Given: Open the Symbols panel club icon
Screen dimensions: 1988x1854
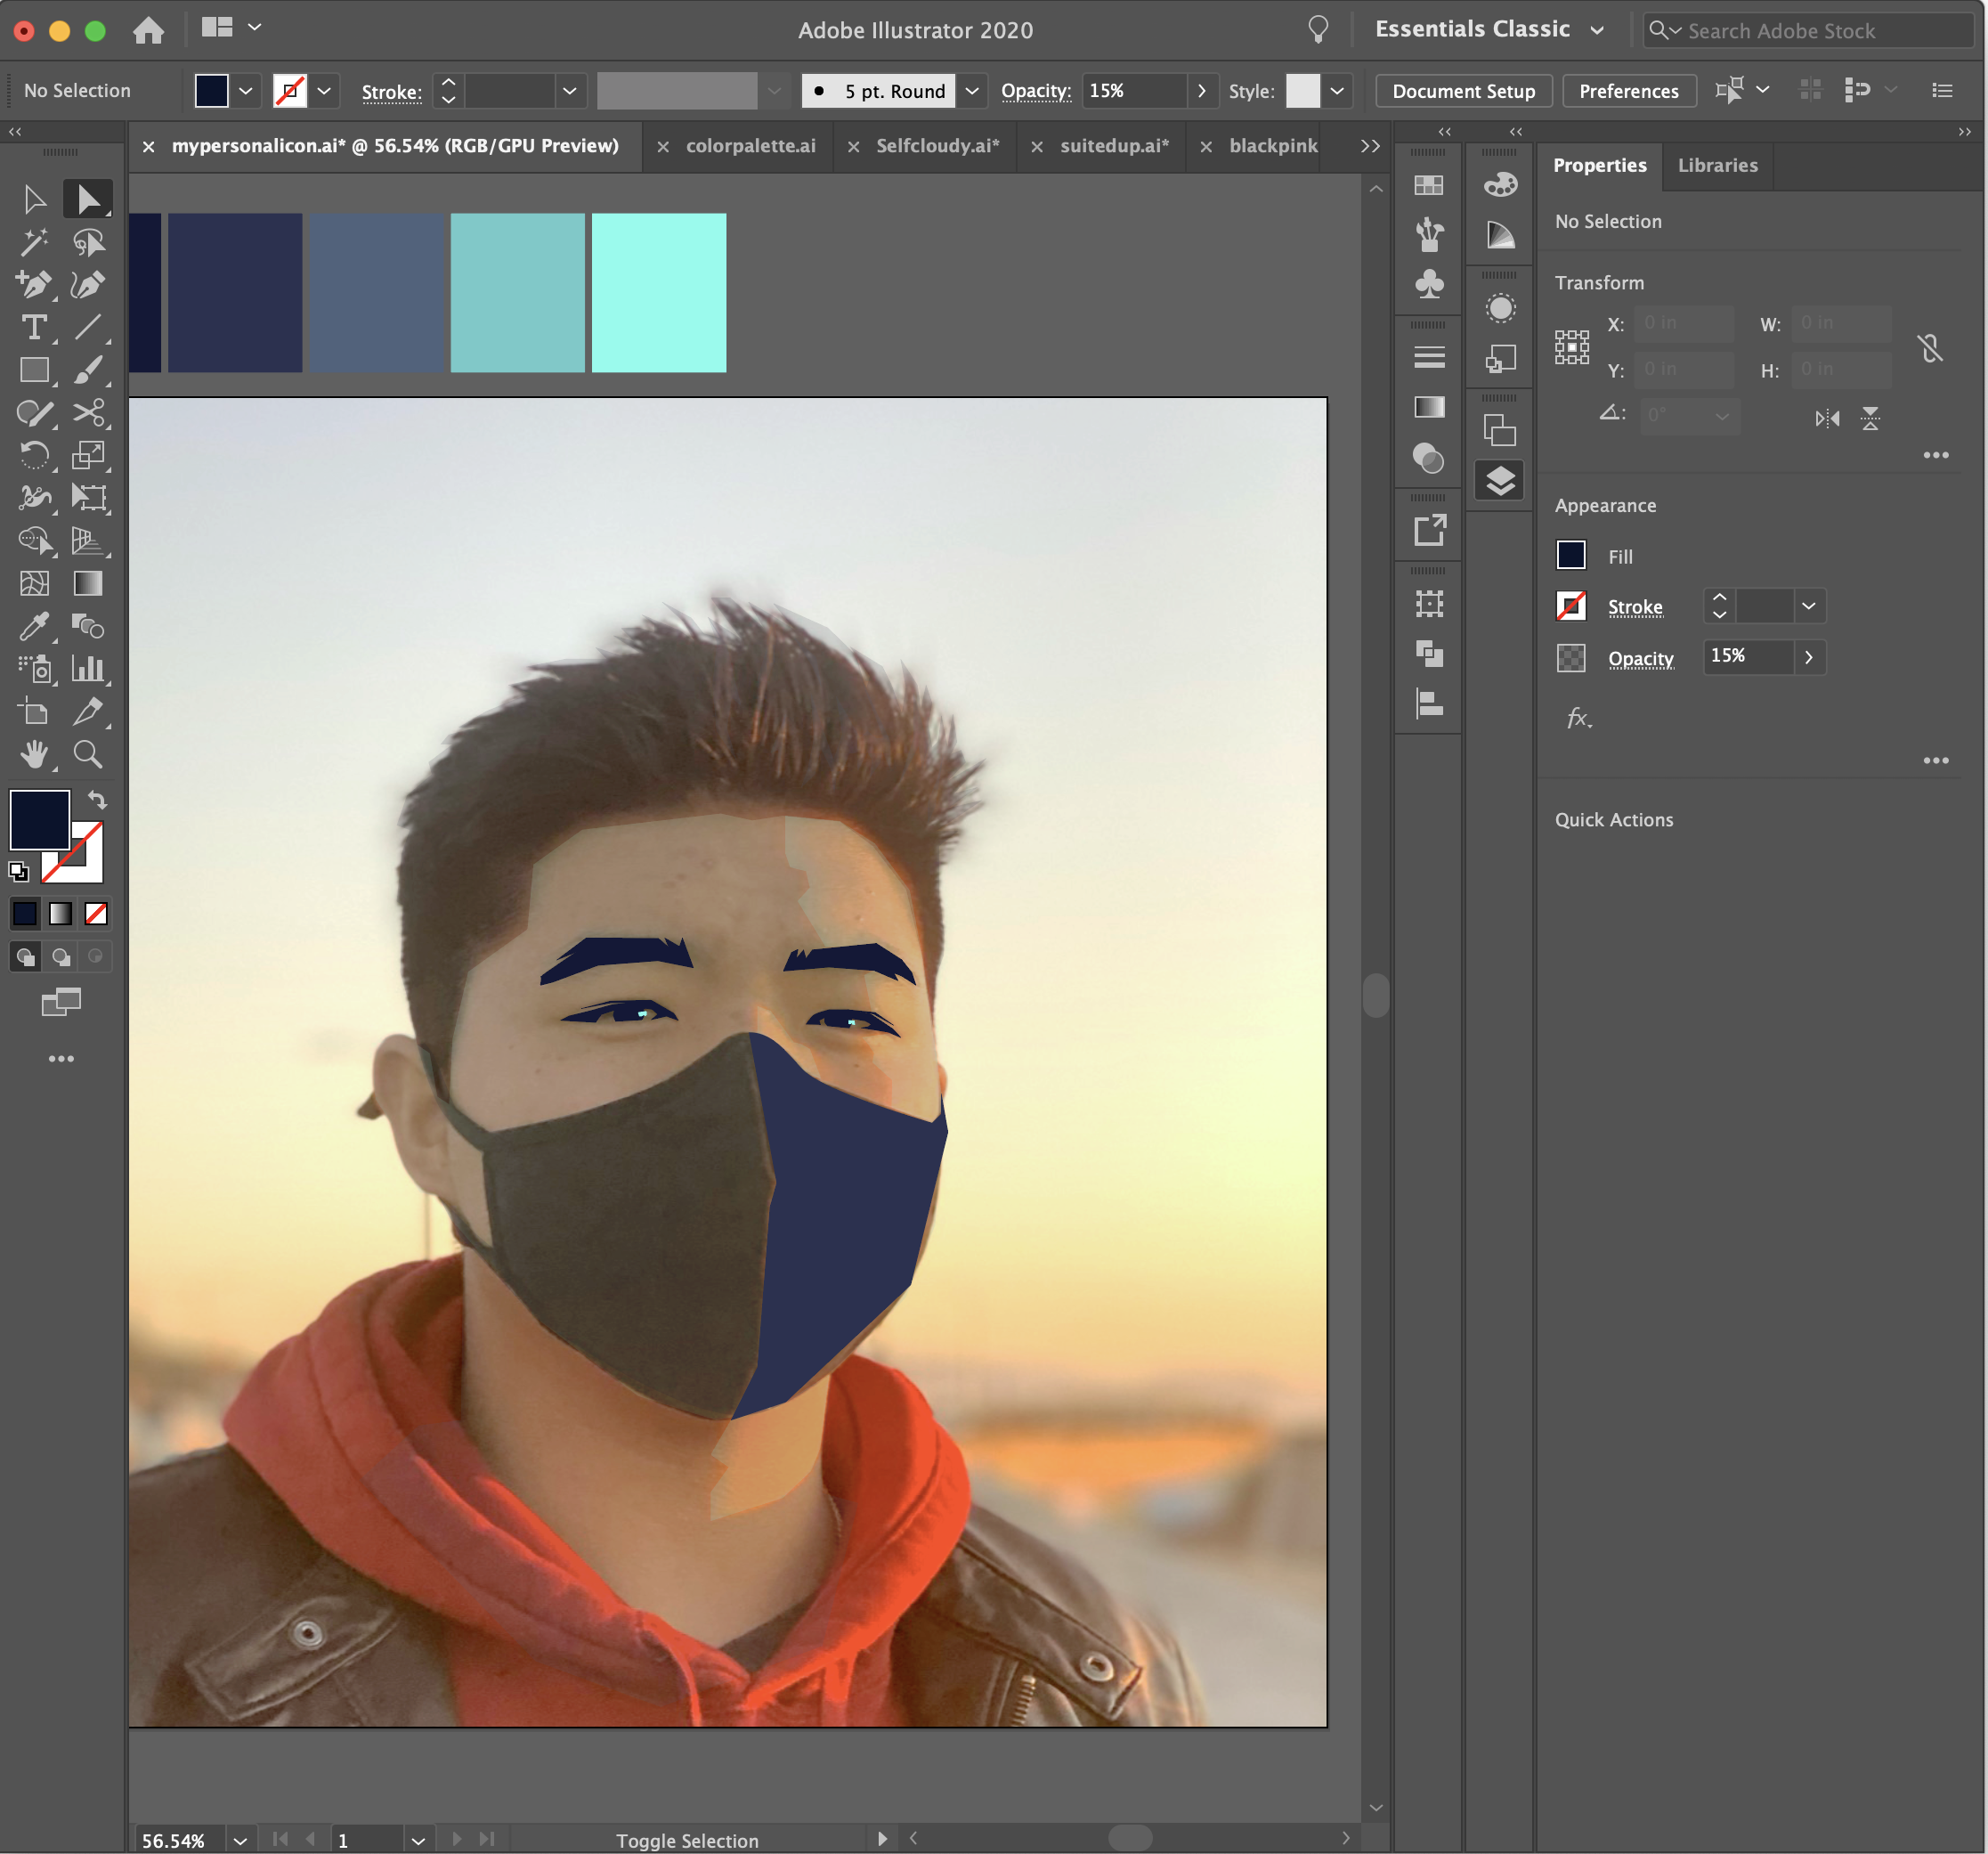Looking at the screenshot, I should (x=1429, y=284).
